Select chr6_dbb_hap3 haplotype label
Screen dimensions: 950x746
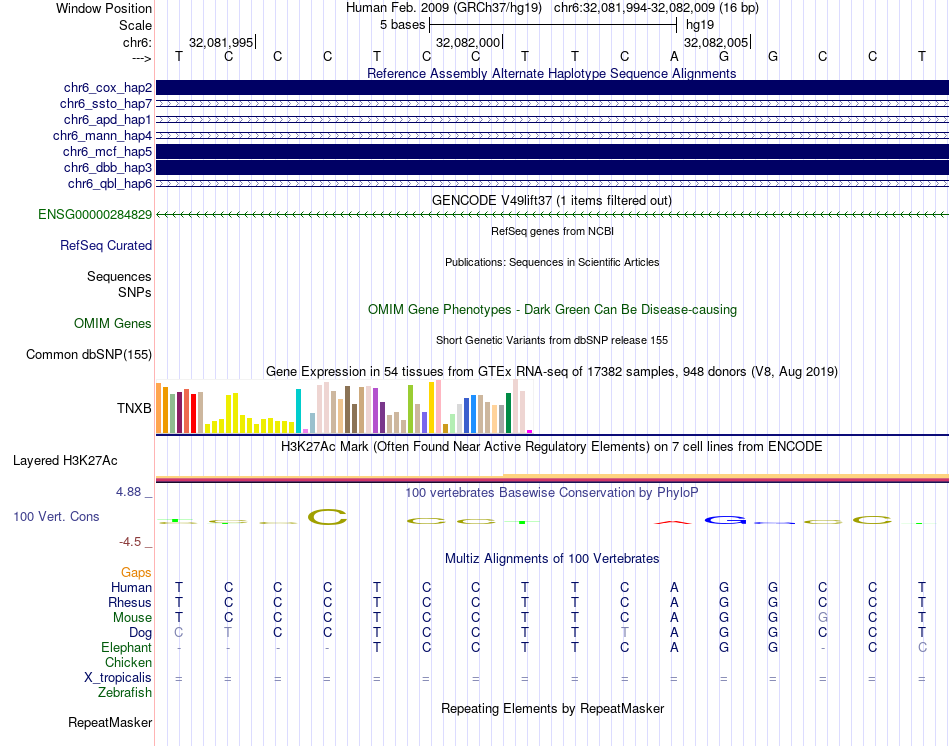pos(108,167)
